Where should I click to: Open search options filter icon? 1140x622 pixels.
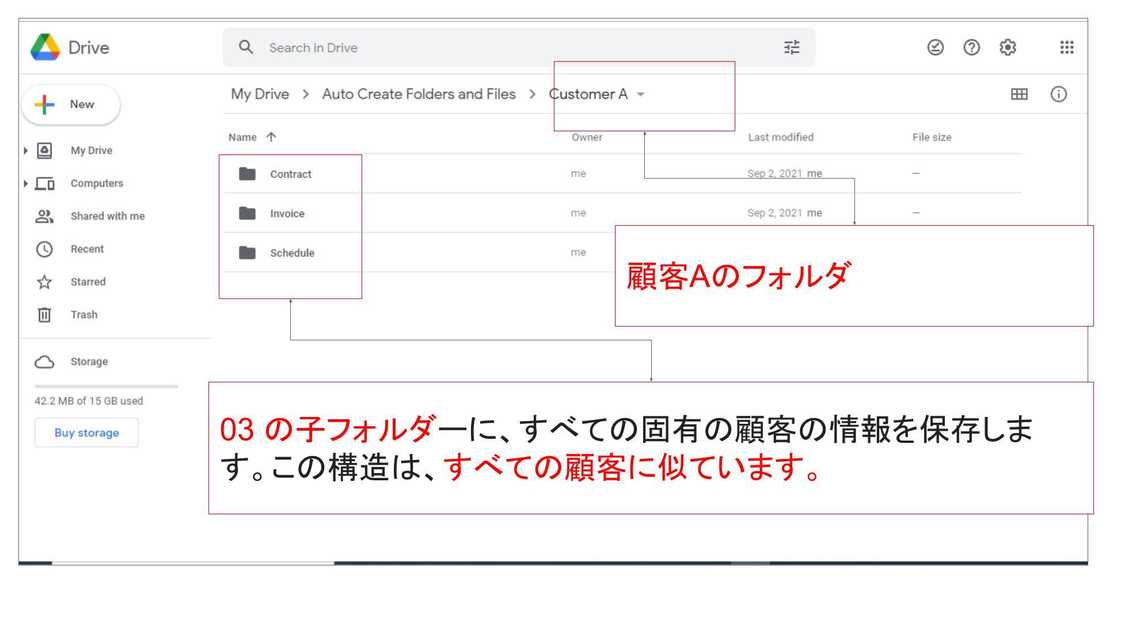coord(792,47)
